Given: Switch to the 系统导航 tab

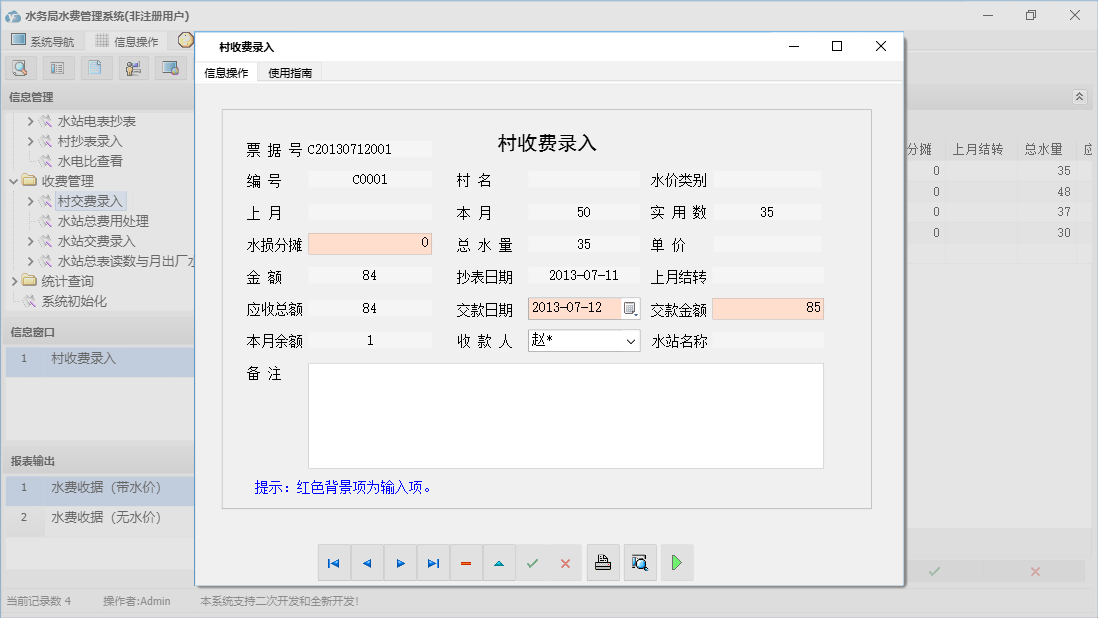Looking at the screenshot, I should (44, 40).
